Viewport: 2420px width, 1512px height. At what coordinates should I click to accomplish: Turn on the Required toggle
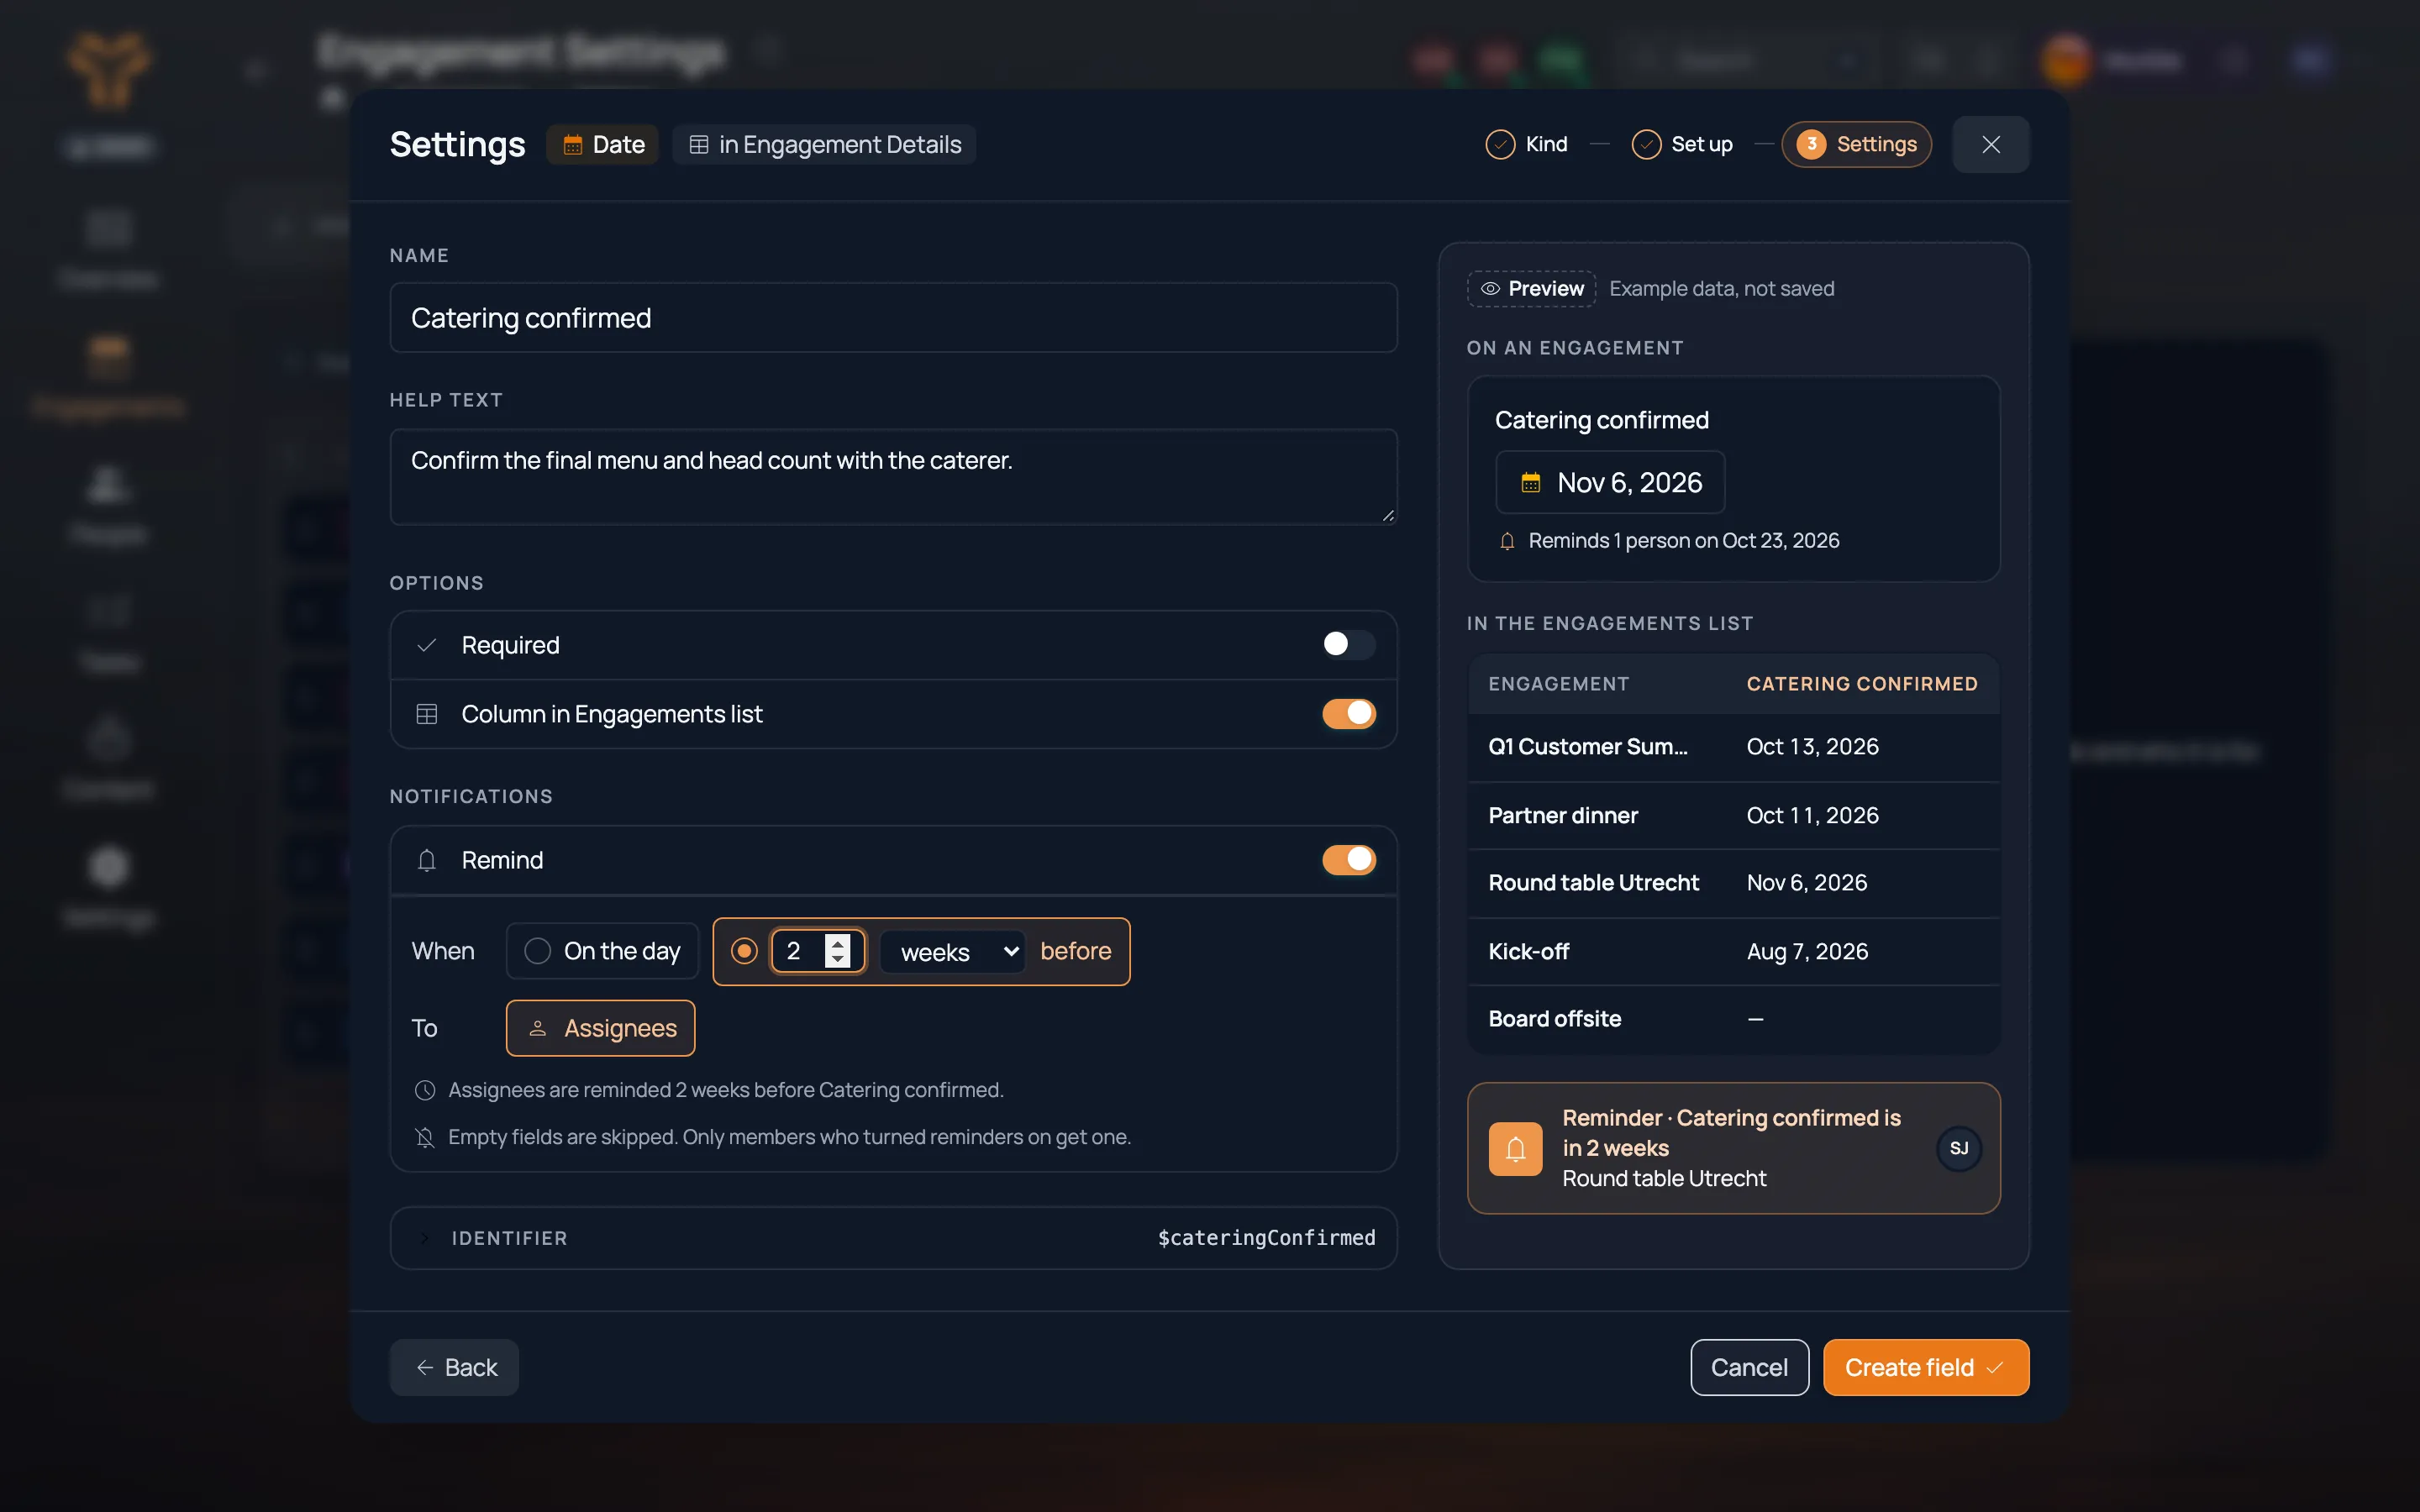(x=1348, y=644)
